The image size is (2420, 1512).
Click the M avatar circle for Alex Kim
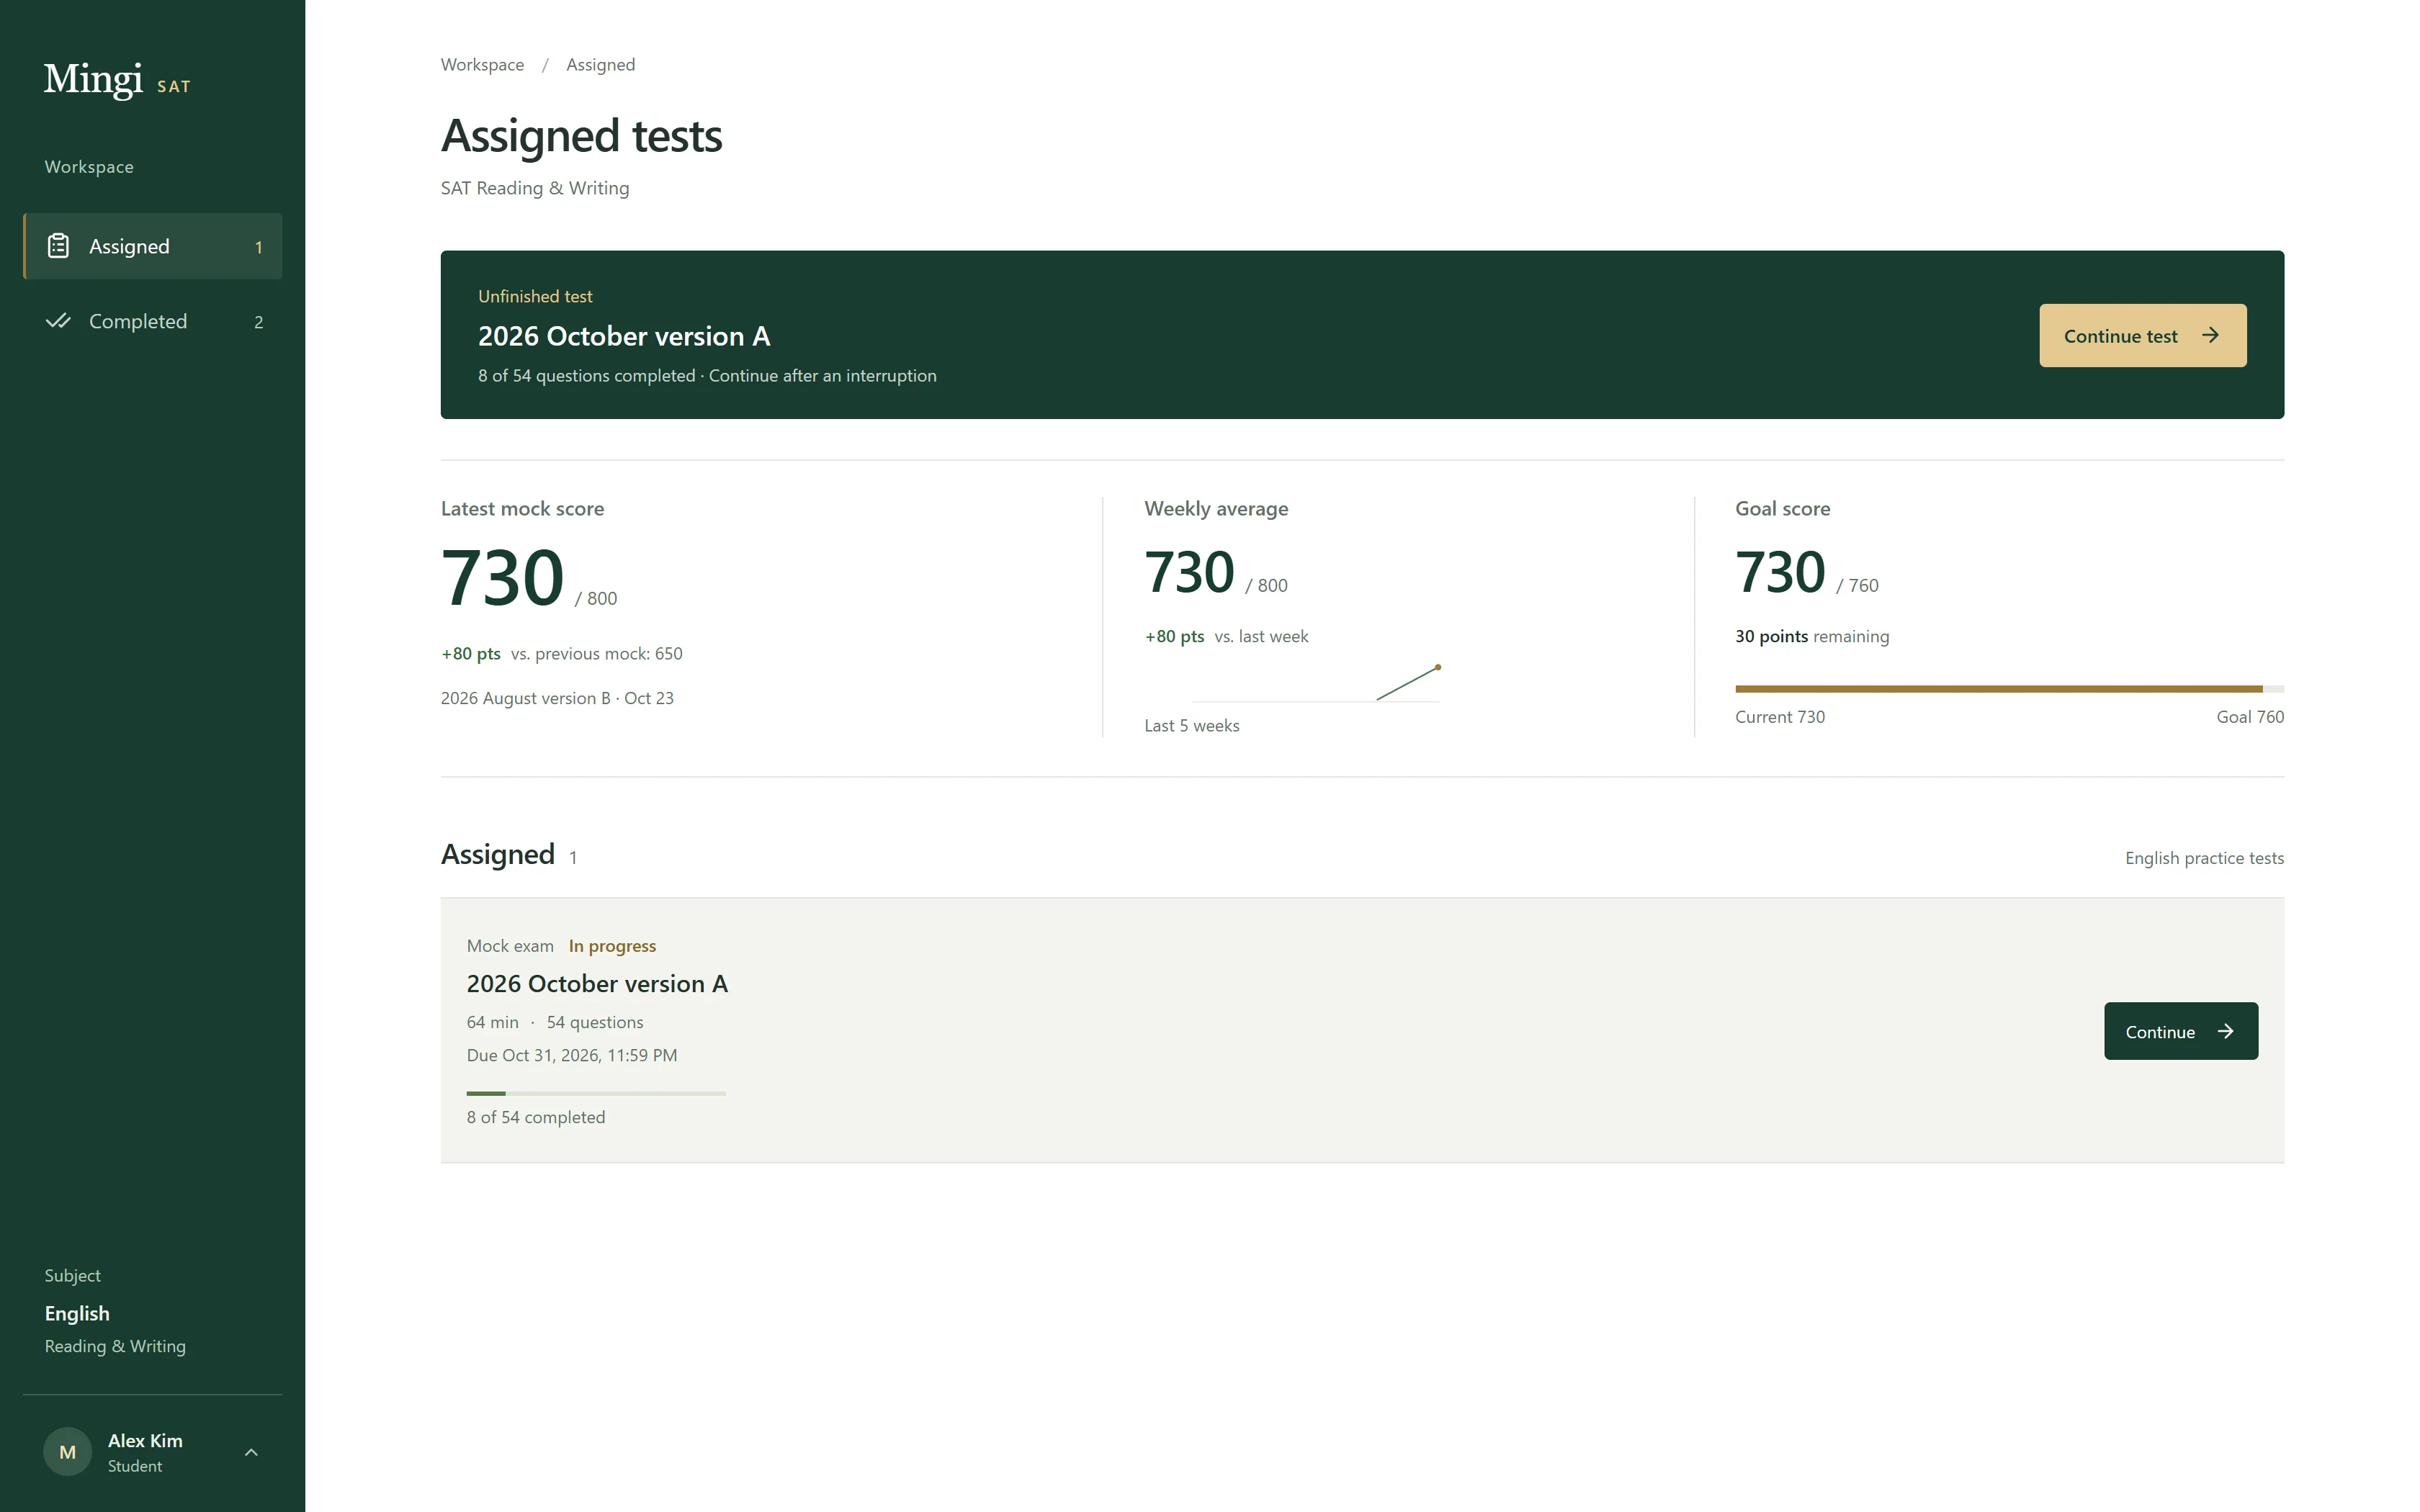[67, 1452]
